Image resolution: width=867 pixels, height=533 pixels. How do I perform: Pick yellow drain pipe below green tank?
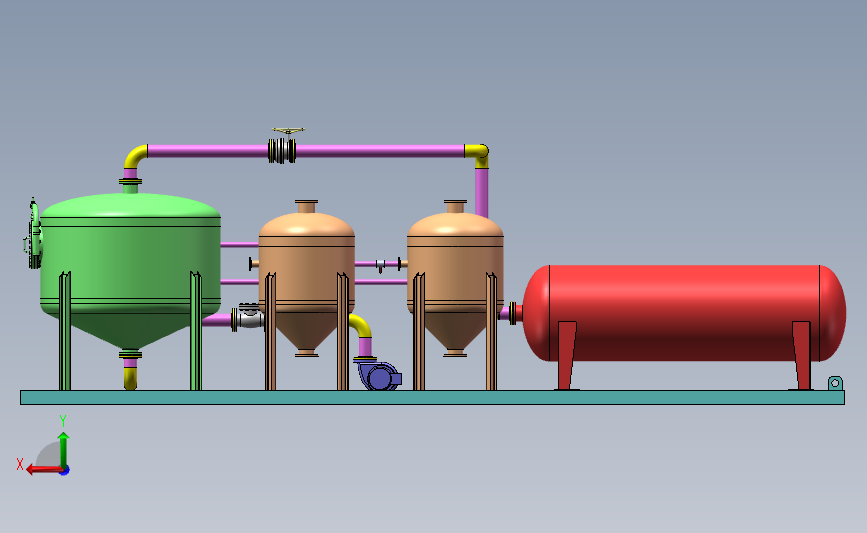coord(130,379)
